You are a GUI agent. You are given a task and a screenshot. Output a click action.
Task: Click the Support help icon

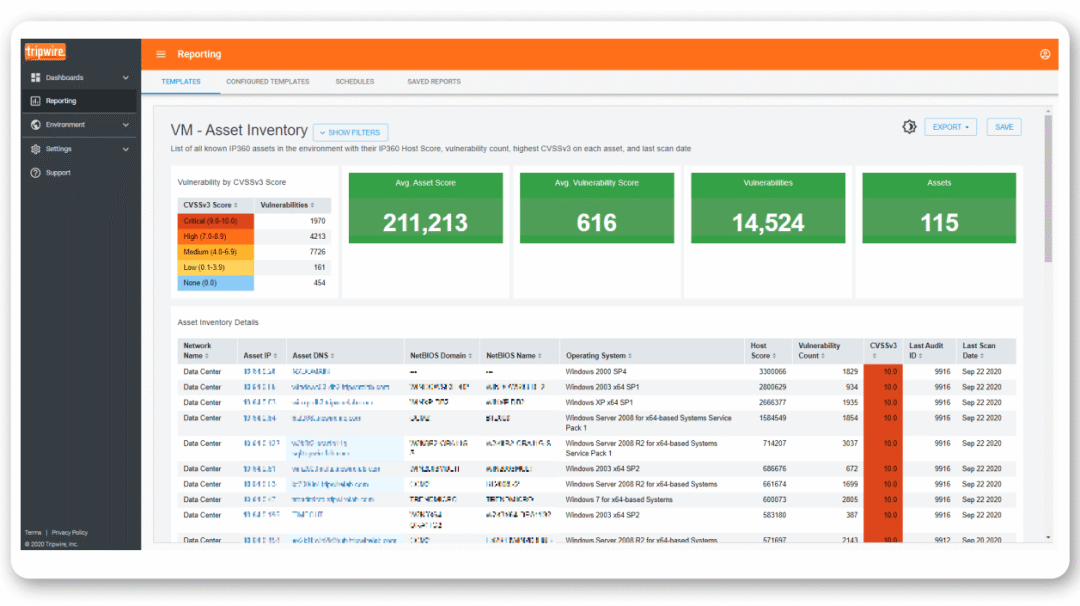[36, 173]
